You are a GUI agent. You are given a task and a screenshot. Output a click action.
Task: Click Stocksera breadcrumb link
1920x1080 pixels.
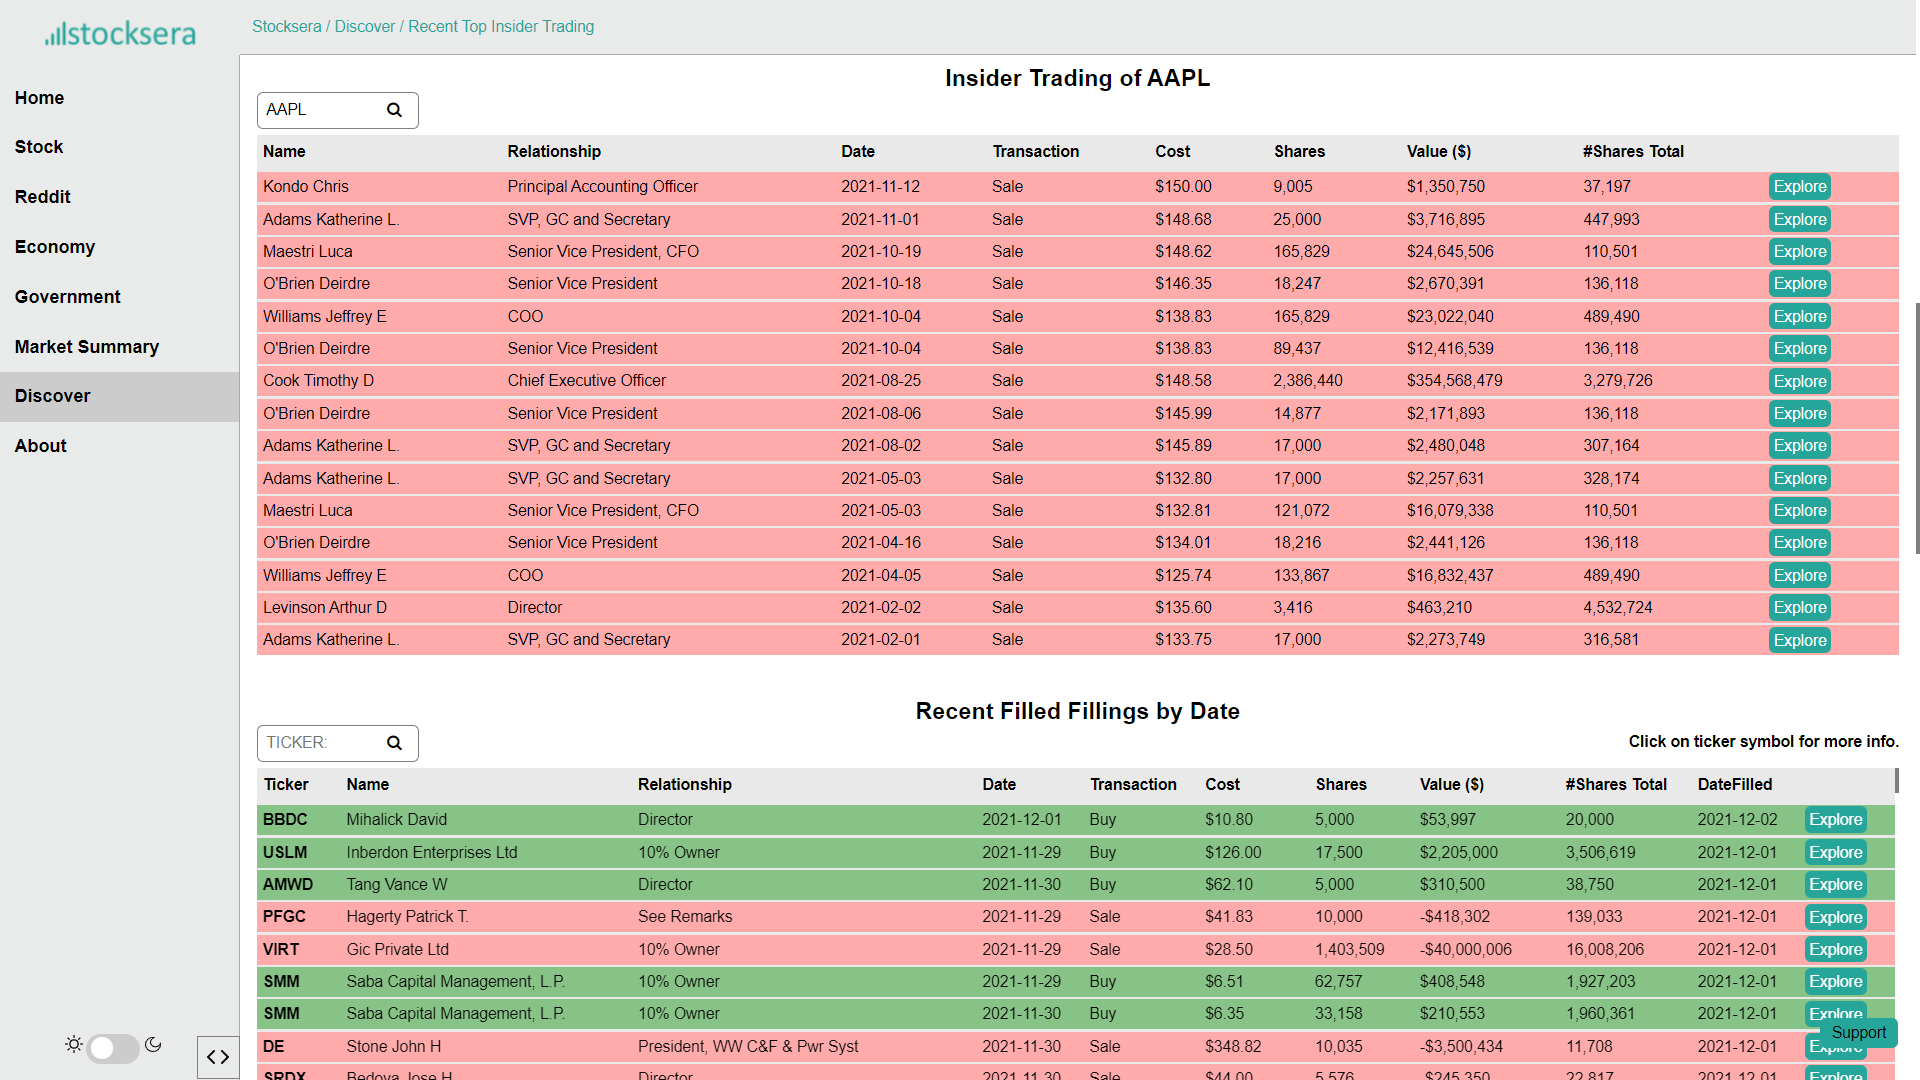[x=286, y=27]
